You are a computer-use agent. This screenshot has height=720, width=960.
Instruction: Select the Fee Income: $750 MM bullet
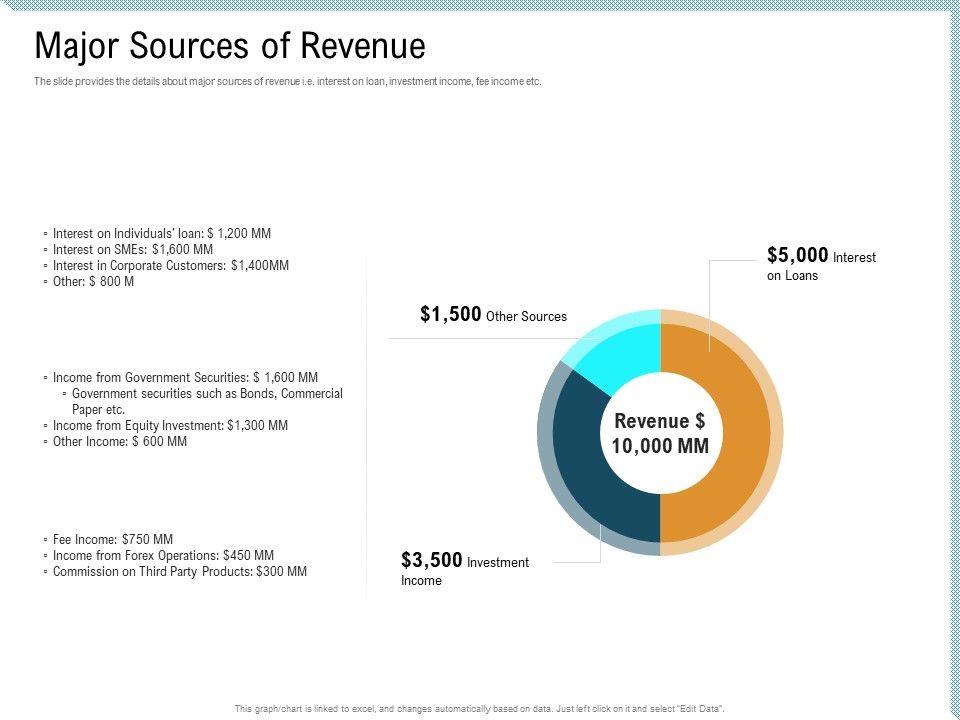point(112,539)
